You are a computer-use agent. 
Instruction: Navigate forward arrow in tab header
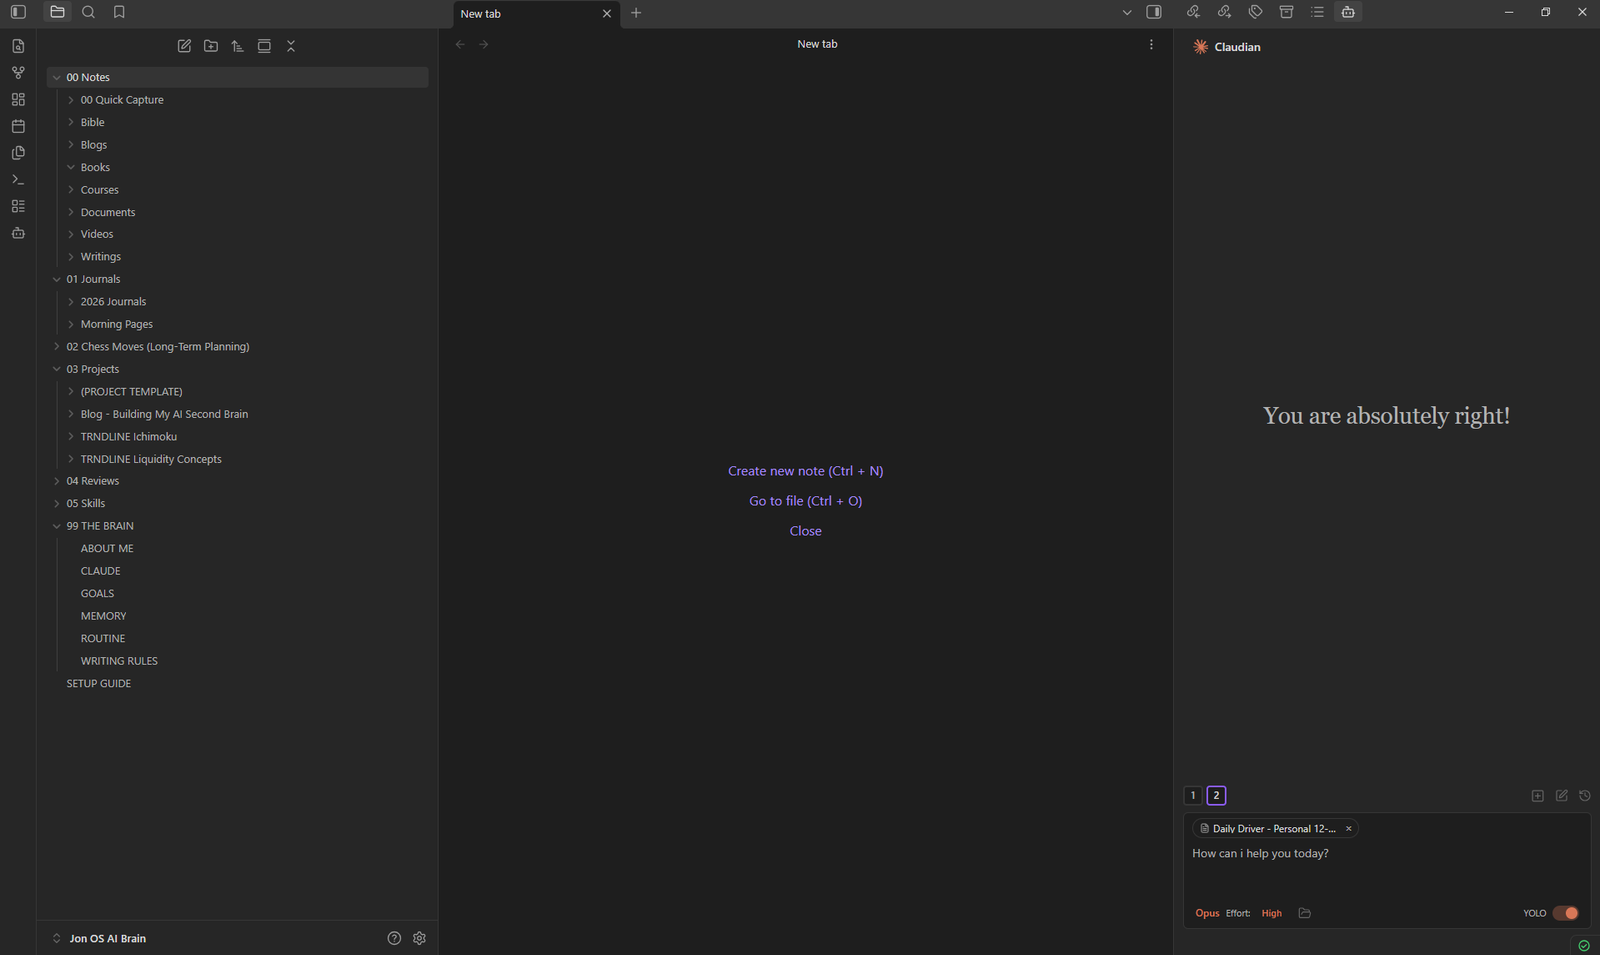point(484,44)
